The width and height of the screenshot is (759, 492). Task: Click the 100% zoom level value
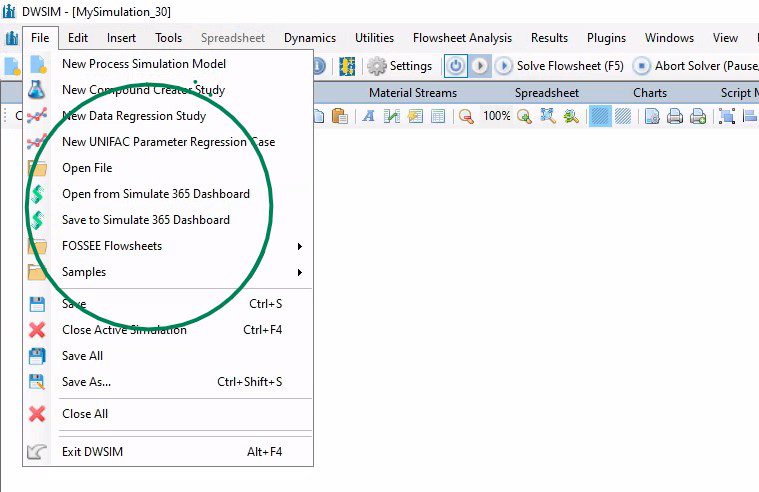click(497, 116)
